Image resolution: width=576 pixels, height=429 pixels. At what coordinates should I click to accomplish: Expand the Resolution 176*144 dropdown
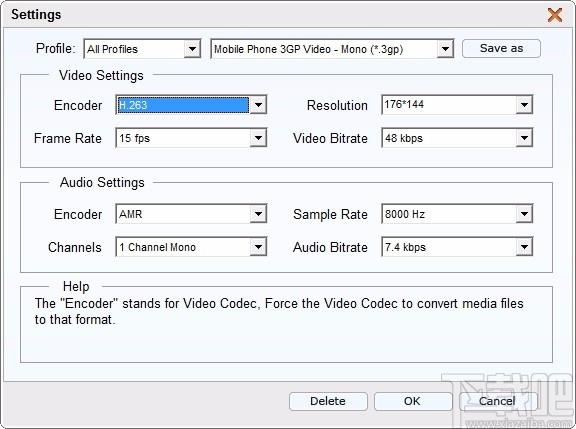click(x=524, y=105)
